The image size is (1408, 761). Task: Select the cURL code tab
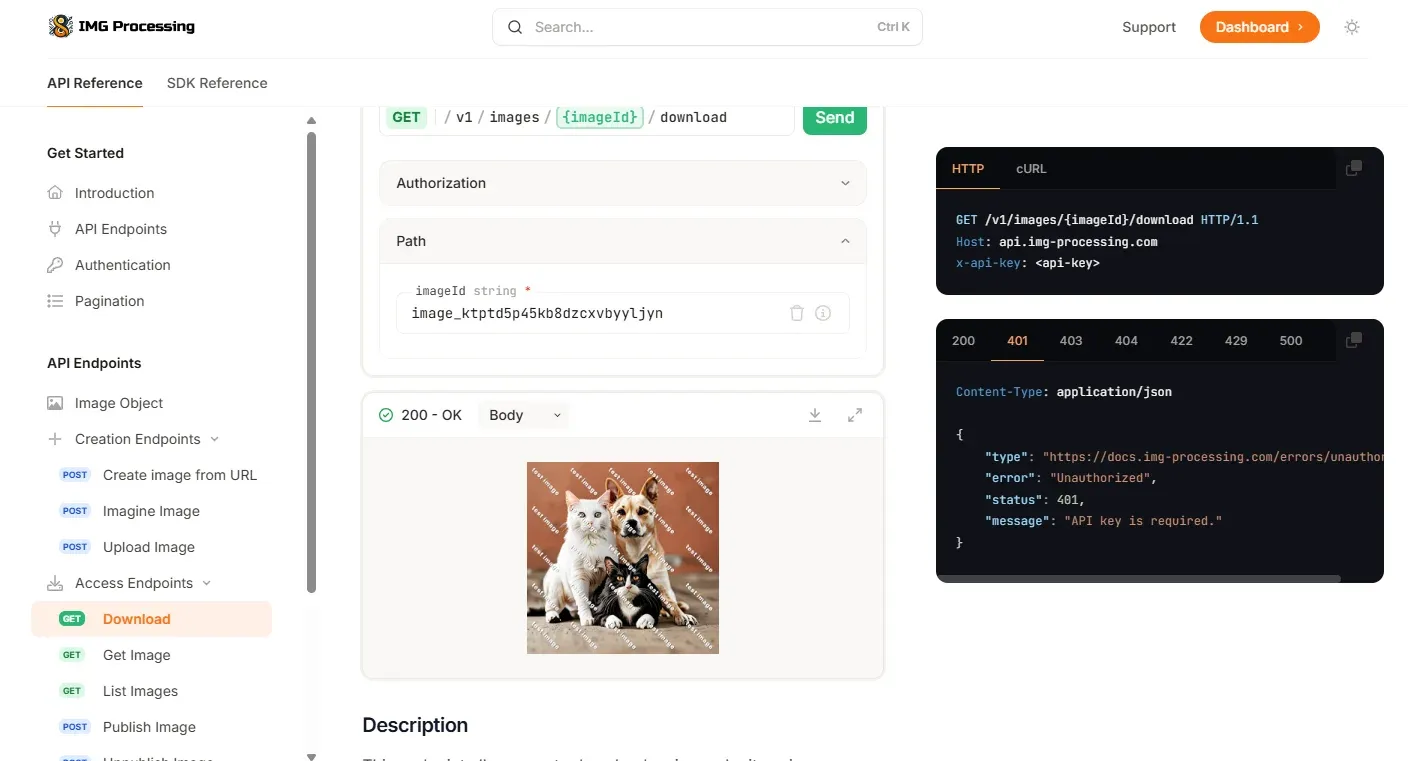coord(1031,169)
